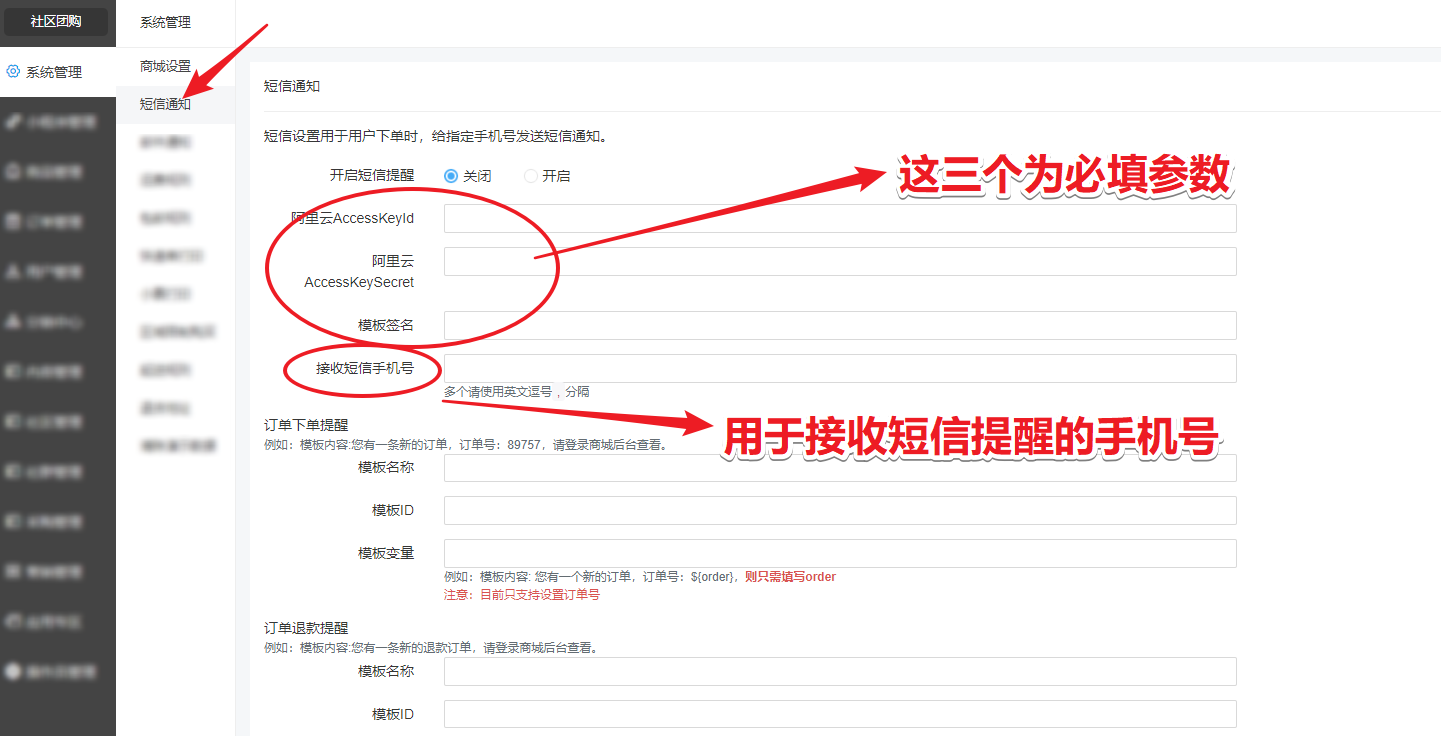This screenshot has height=736, width=1441.
Task: Click the hint 多个请使用英文逗号，分隔
Action: point(517,392)
